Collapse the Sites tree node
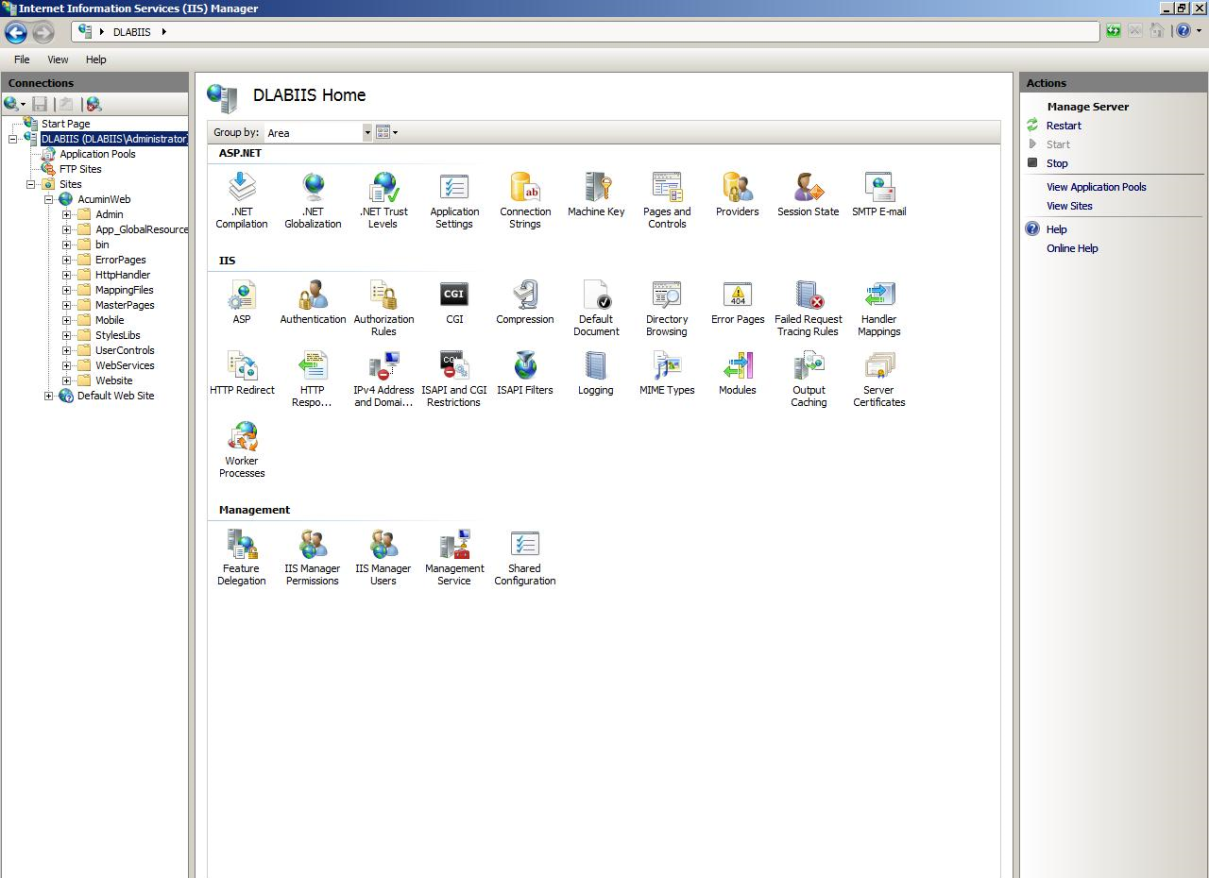This screenshot has width=1209, height=878. (x=31, y=184)
